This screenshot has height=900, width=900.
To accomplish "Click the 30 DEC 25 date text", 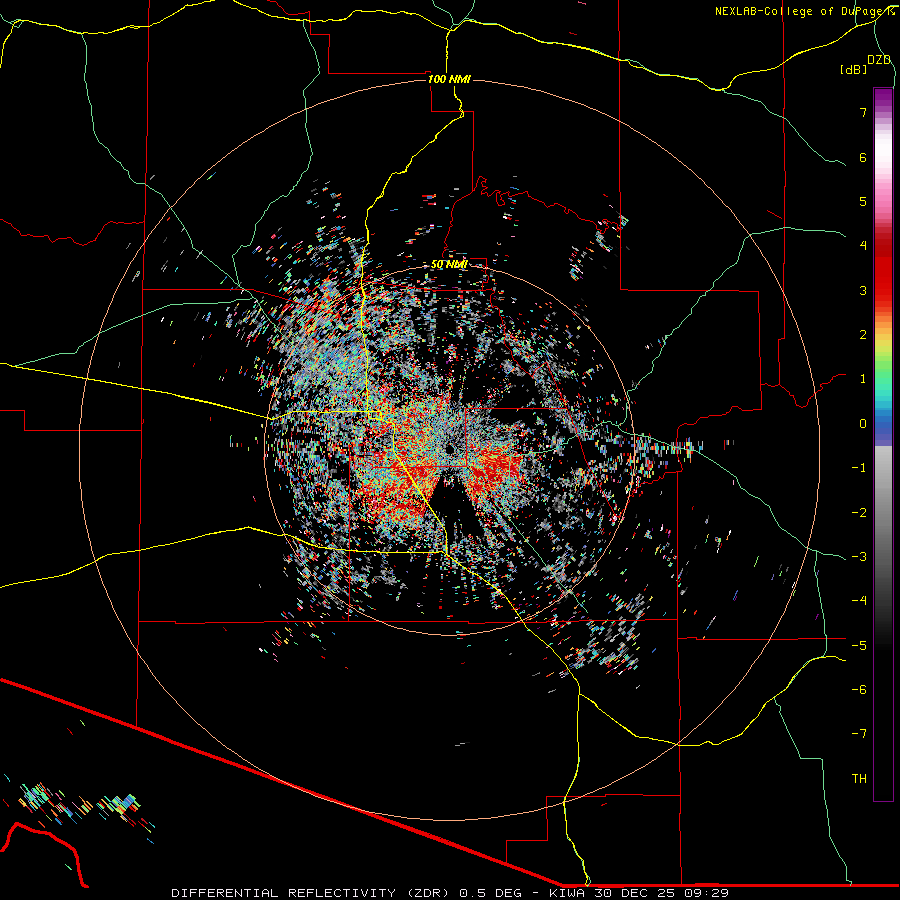I will tap(634, 893).
